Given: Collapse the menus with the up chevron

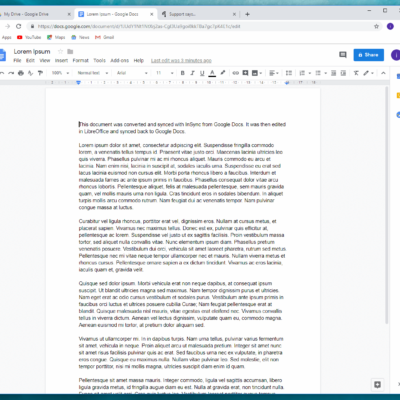Looking at the screenshot, I should point(383,73).
